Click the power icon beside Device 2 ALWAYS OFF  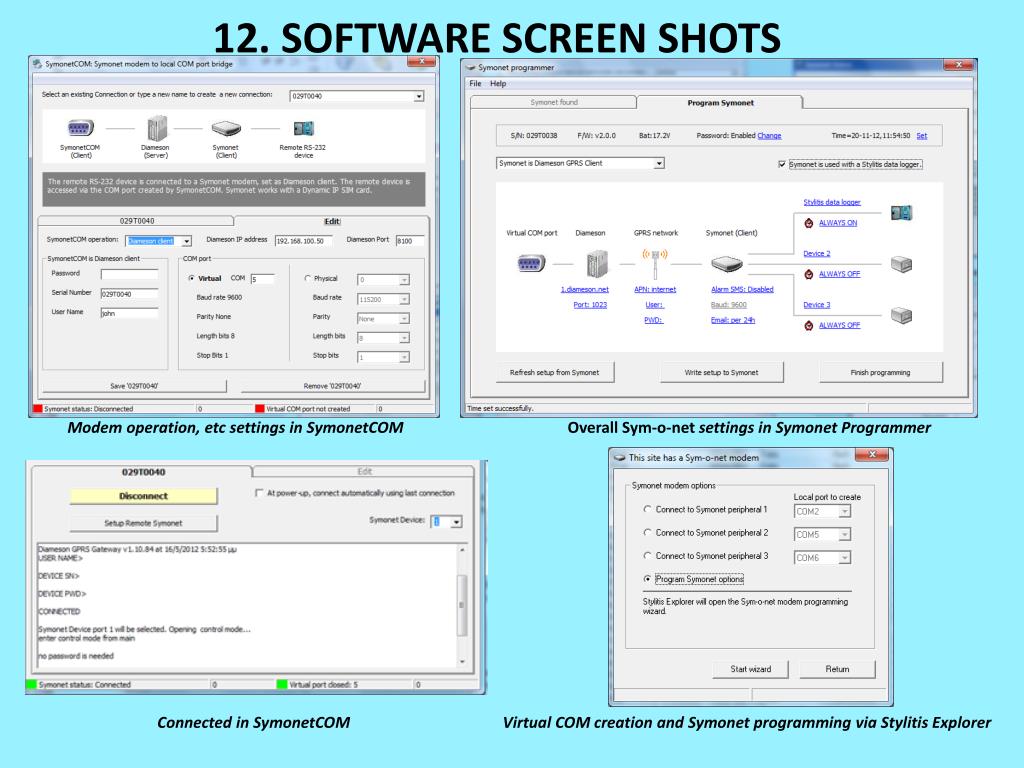[x=808, y=274]
